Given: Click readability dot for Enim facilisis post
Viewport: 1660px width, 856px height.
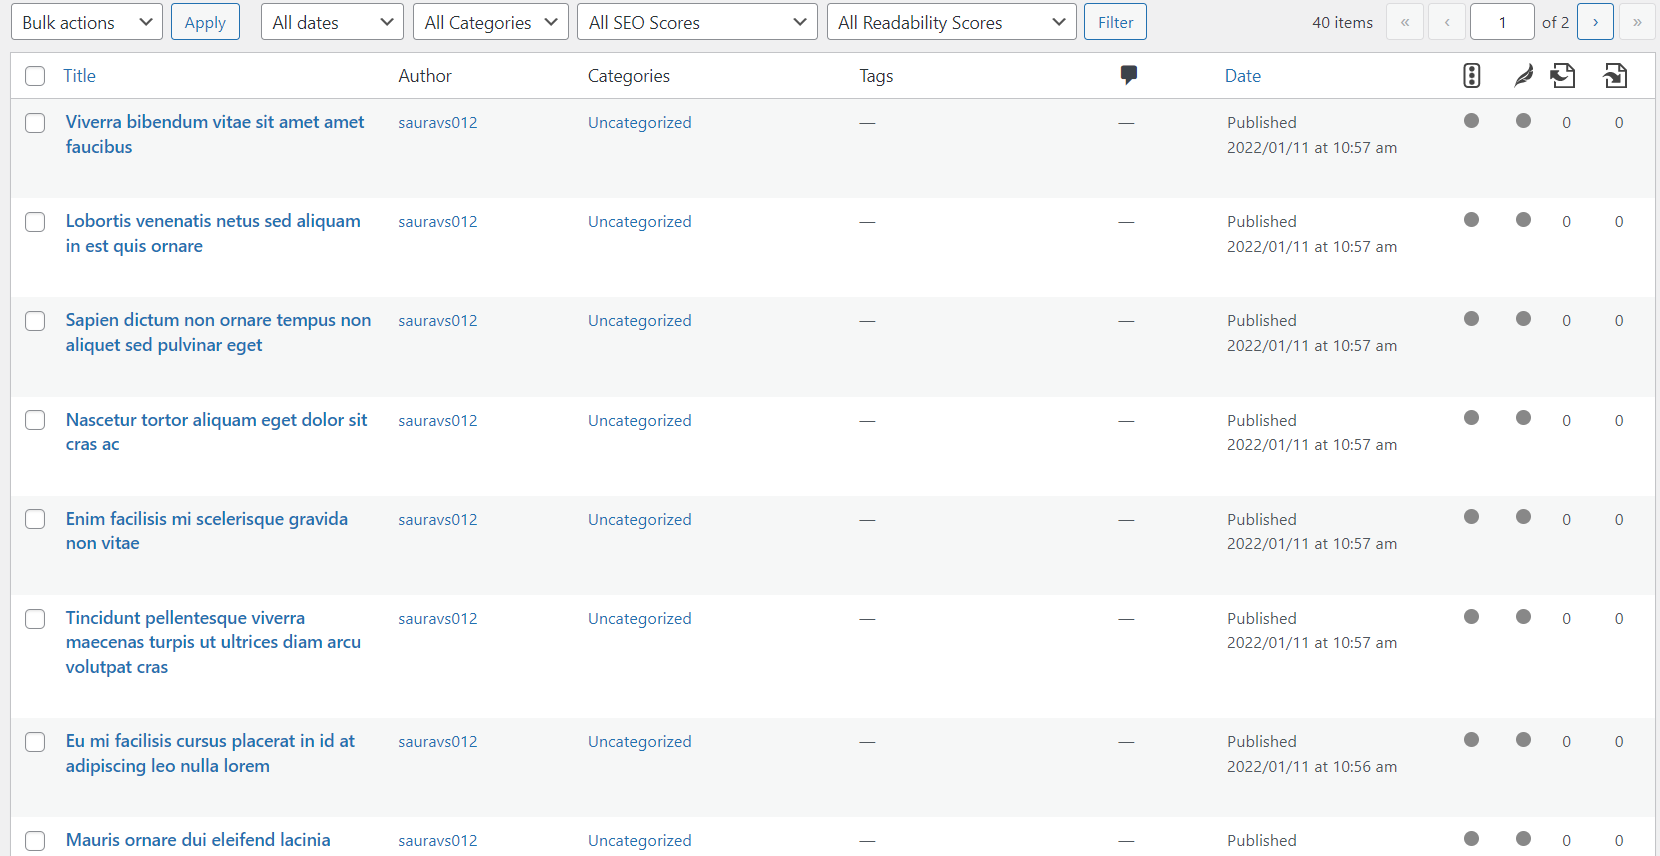Looking at the screenshot, I should click(x=1523, y=517).
